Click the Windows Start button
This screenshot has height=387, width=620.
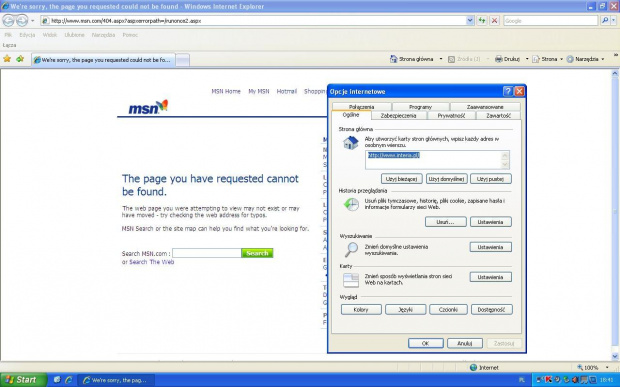(23, 380)
